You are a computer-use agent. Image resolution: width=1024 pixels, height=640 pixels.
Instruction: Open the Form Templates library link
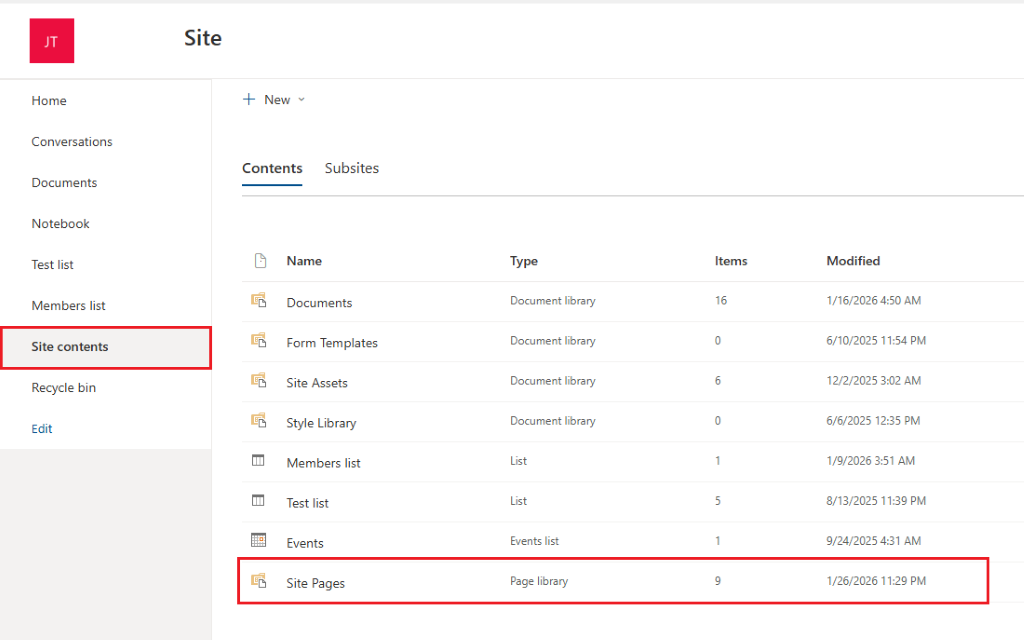coord(332,343)
